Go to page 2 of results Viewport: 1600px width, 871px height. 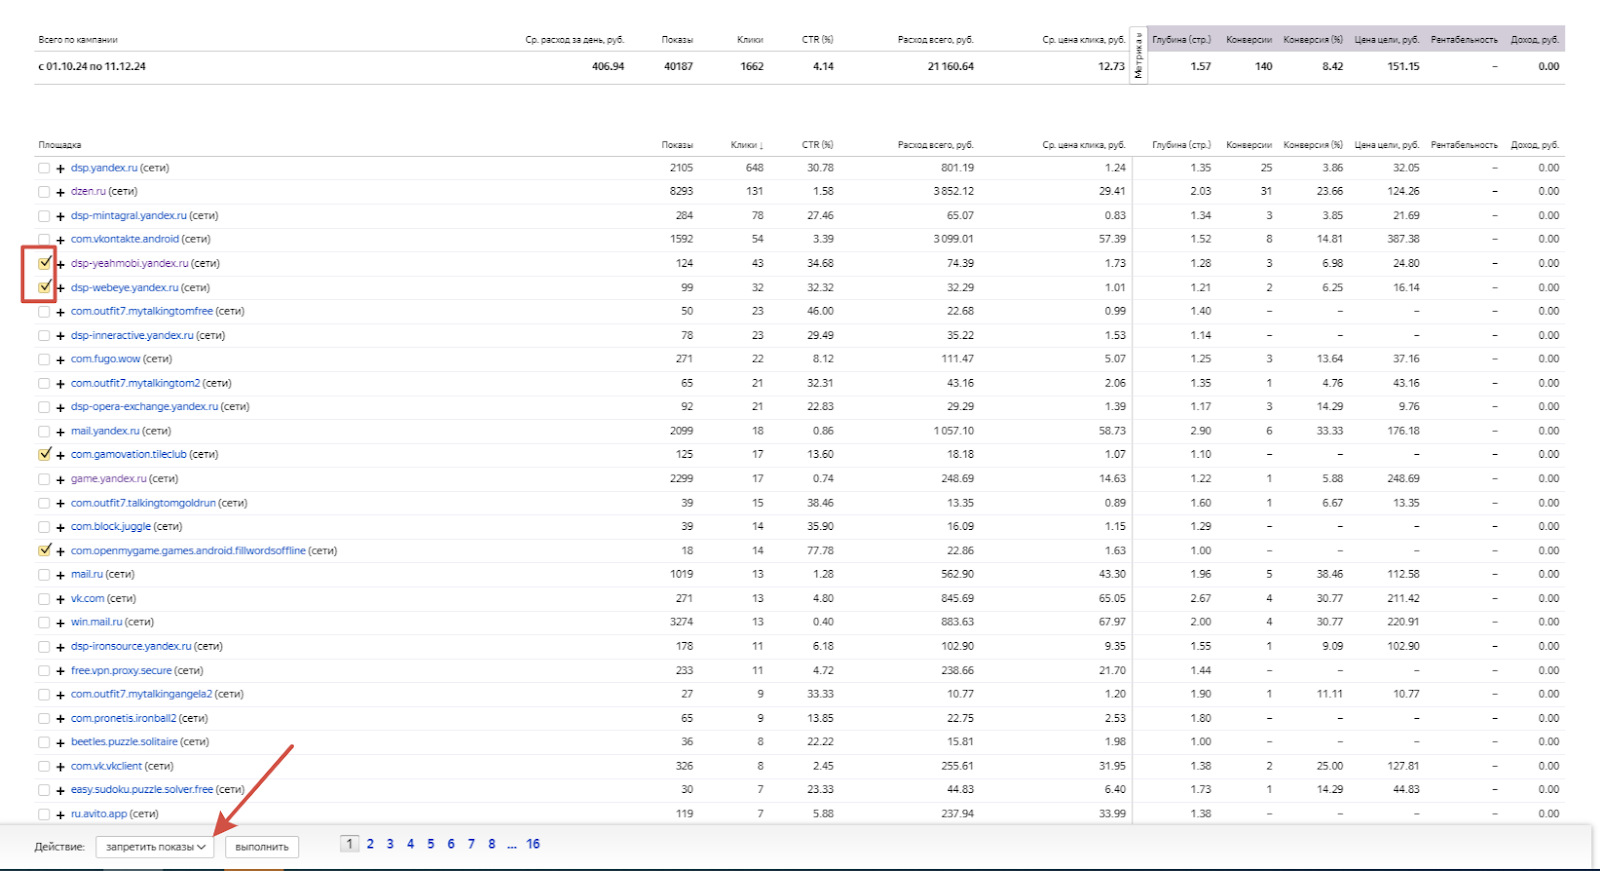point(370,844)
